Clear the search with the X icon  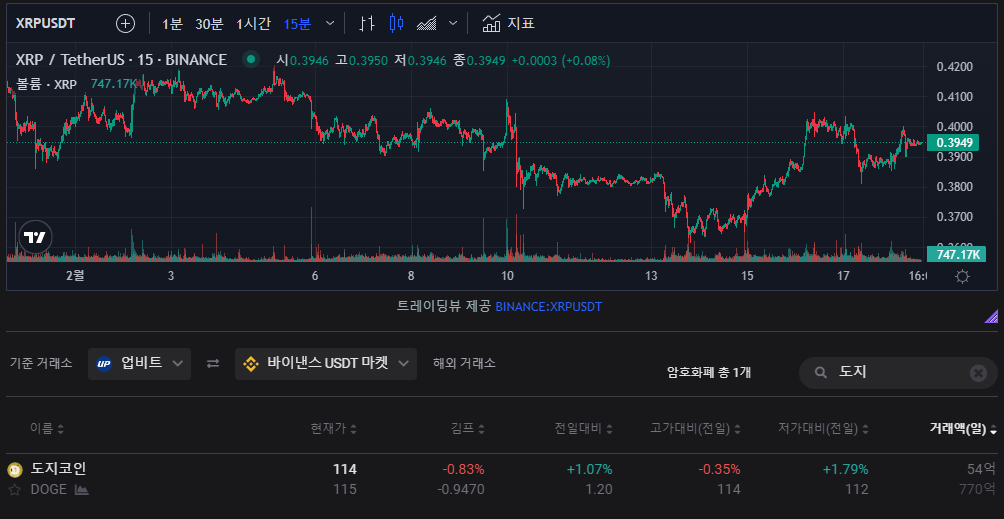[978, 372]
